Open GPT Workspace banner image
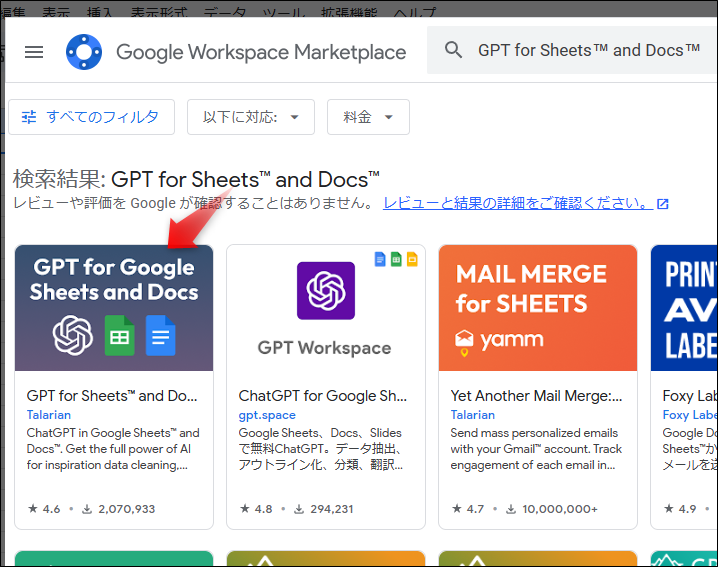The height and width of the screenshot is (567, 718). pos(326,308)
